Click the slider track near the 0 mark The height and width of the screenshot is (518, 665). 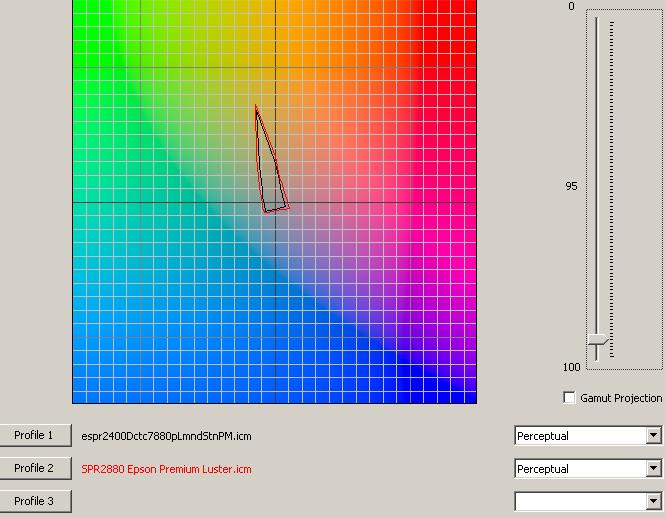coord(597,20)
